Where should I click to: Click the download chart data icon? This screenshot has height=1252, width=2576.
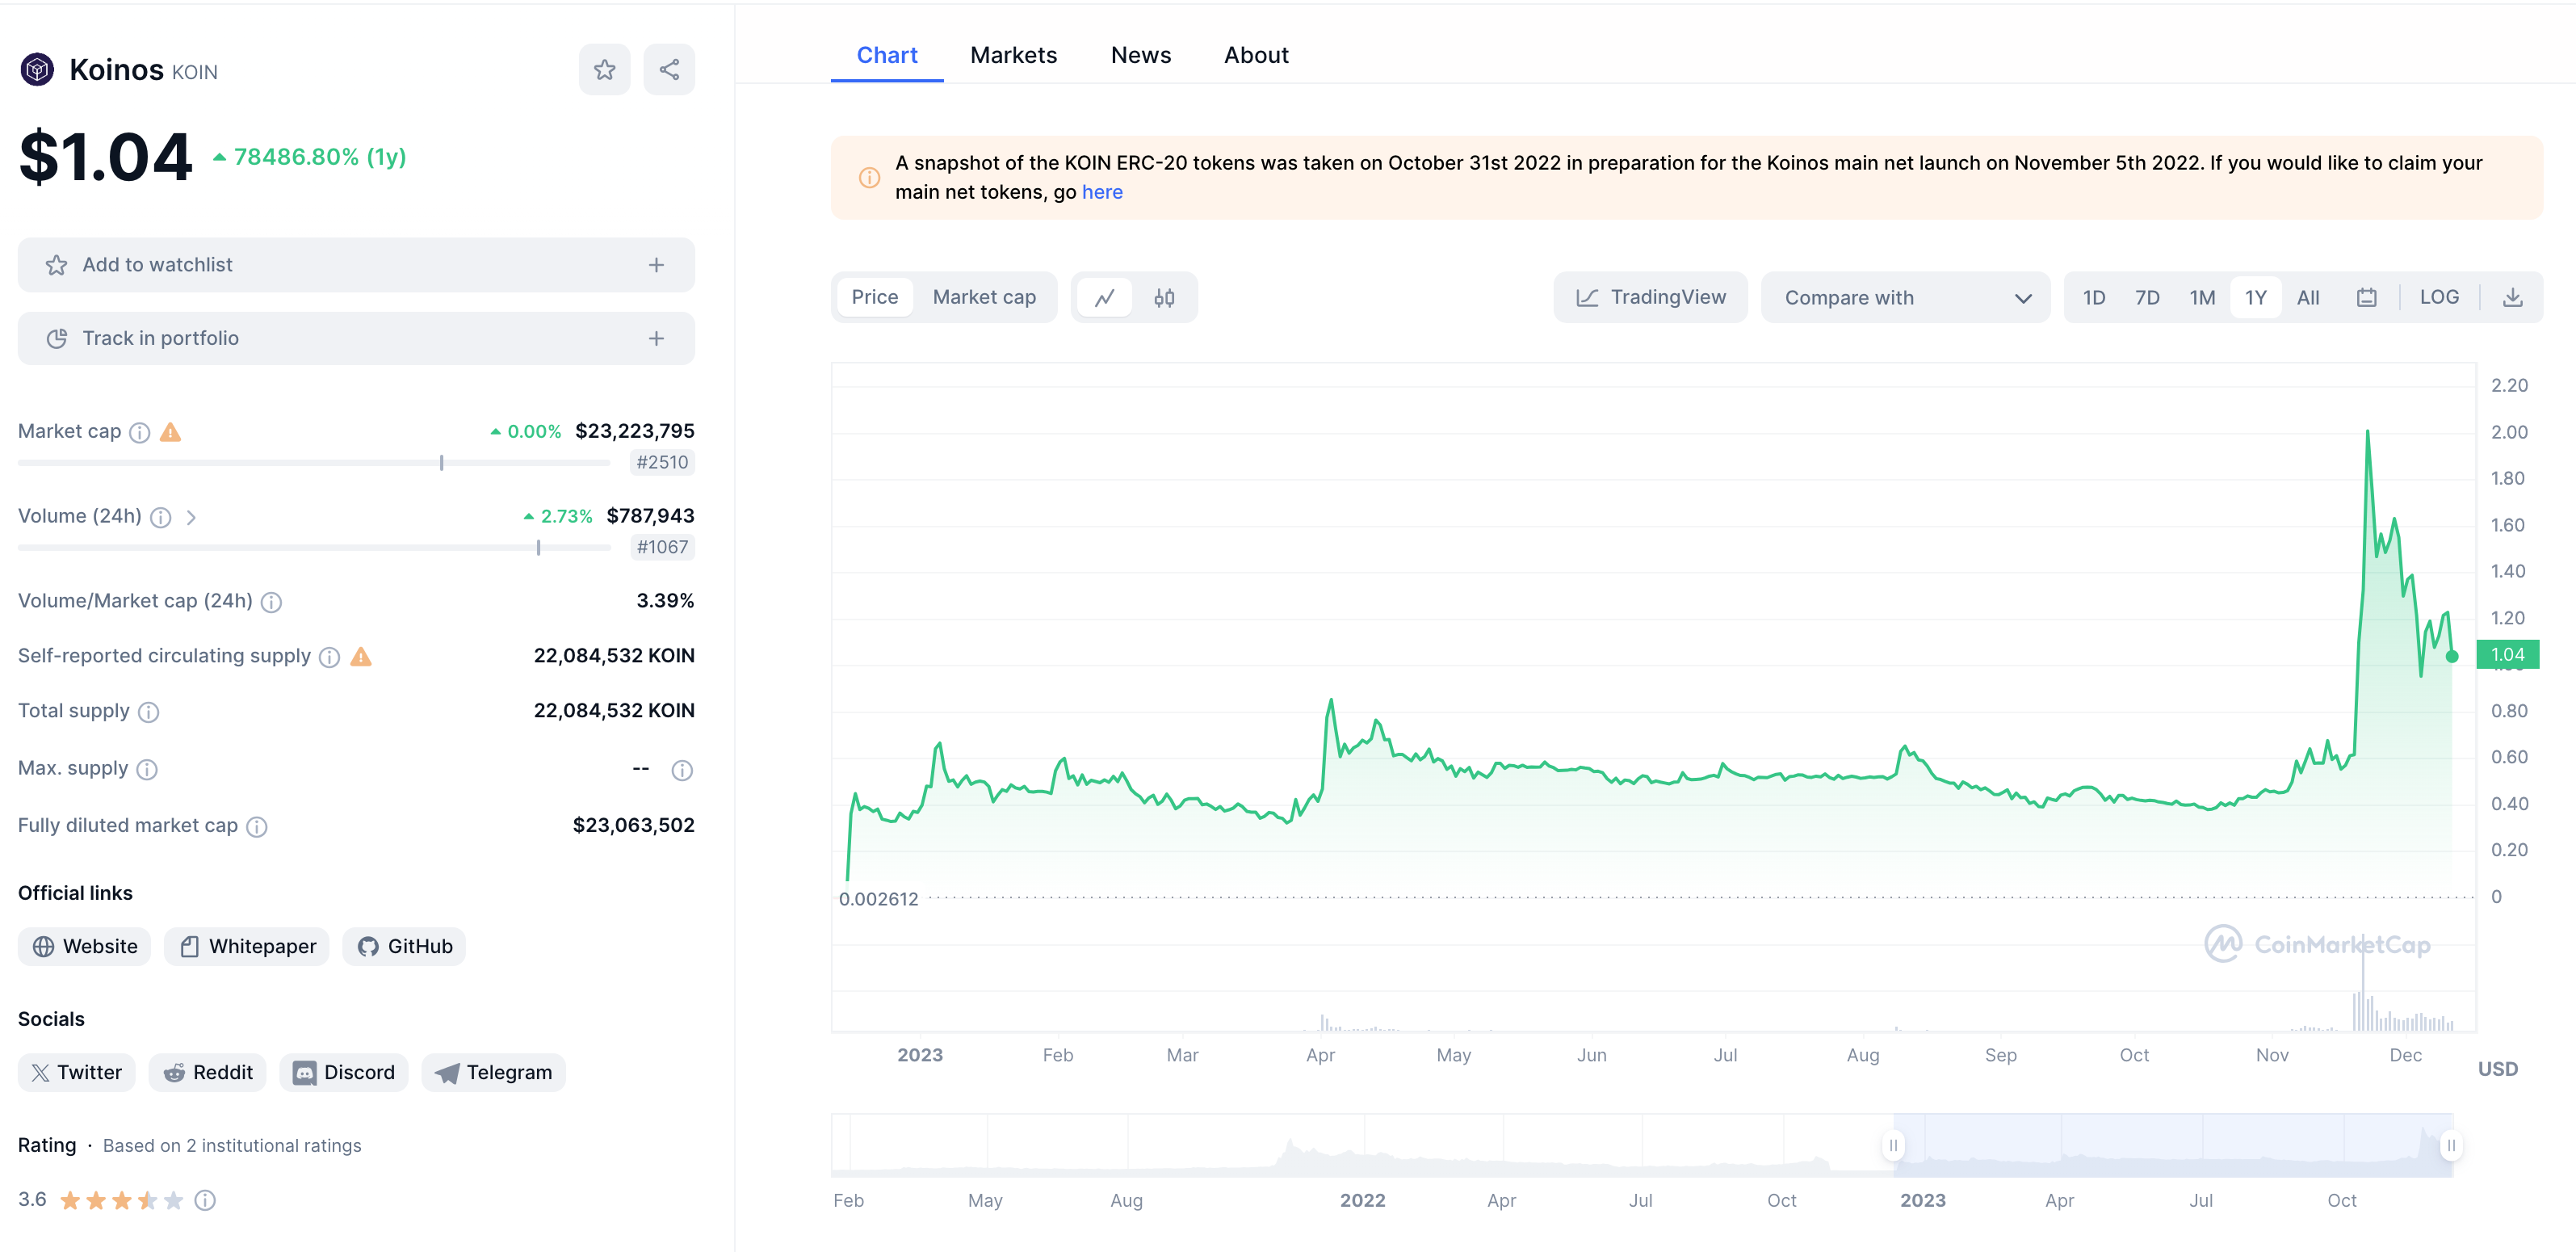click(x=2512, y=298)
